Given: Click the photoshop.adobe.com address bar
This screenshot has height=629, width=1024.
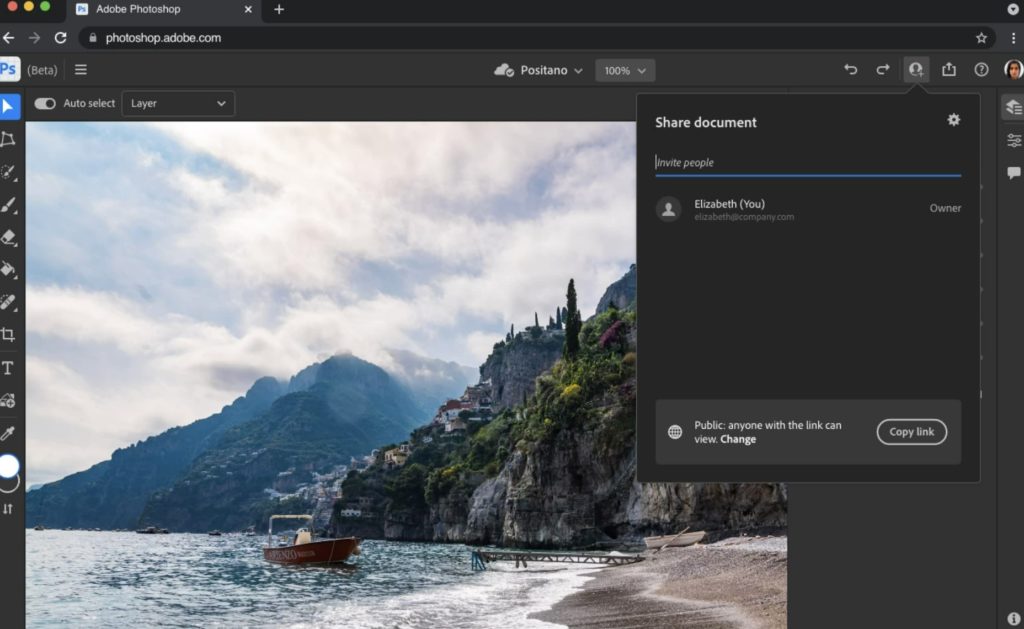Looking at the screenshot, I should pos(537,38).
